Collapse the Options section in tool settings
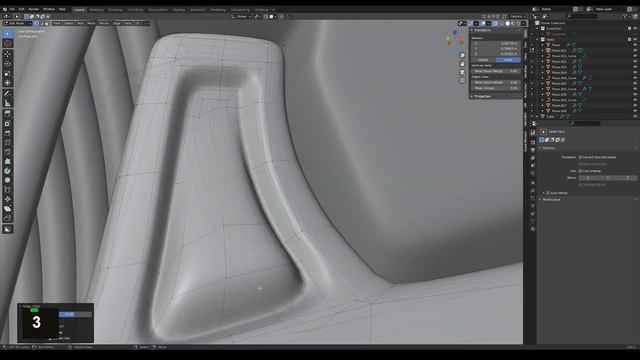The height and width of the screenshot is (360, 640). (549, 148)
